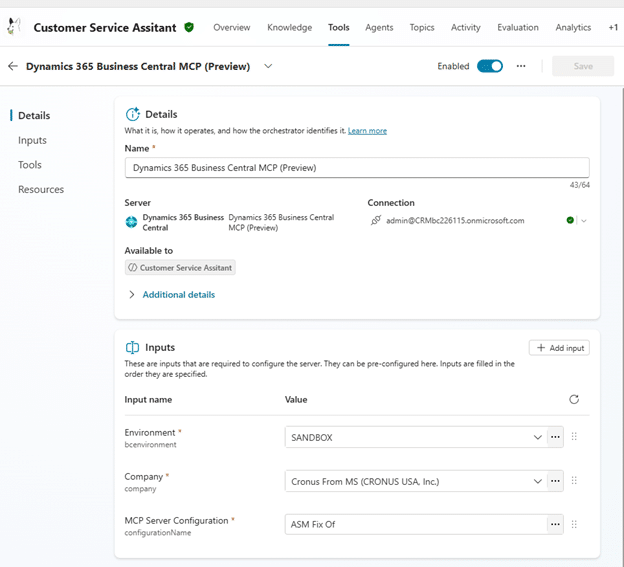
Task: Select Resources in the left sidebar
Action: click(41, 189)
